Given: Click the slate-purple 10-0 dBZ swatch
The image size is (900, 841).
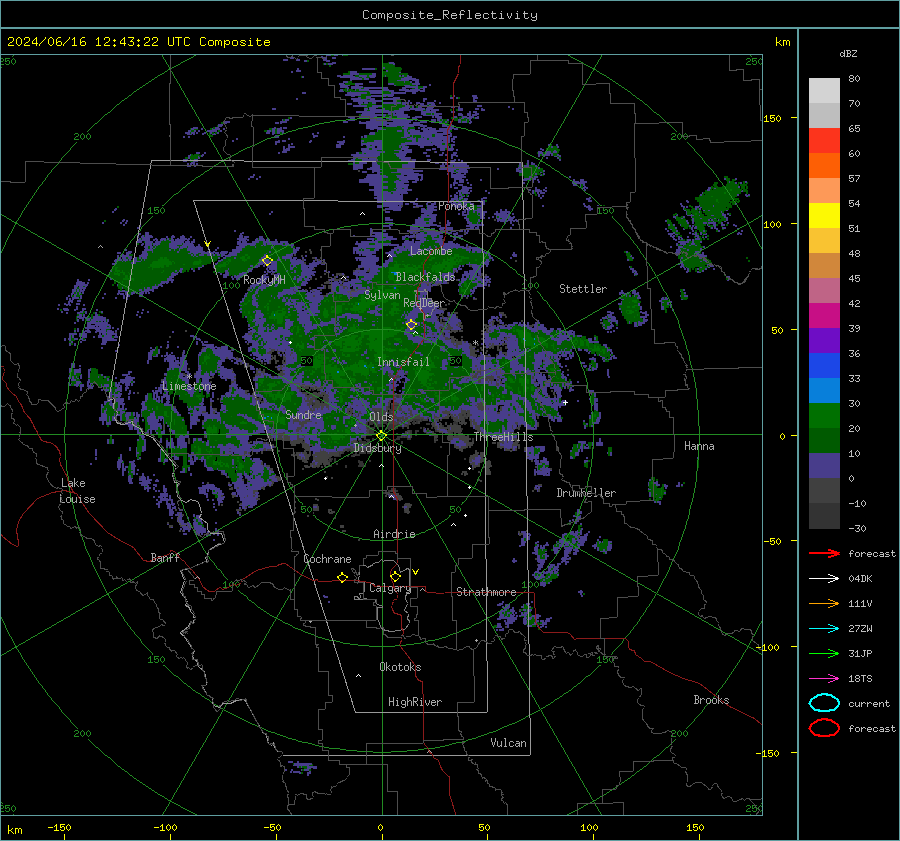Looking at the screenshot, I should [824, 466].
